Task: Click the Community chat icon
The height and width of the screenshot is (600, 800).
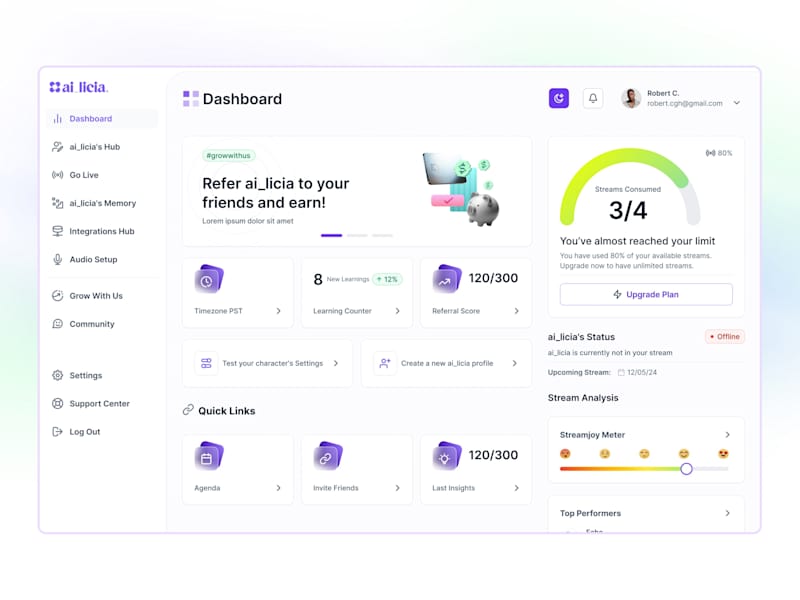Action: [58, 323]
